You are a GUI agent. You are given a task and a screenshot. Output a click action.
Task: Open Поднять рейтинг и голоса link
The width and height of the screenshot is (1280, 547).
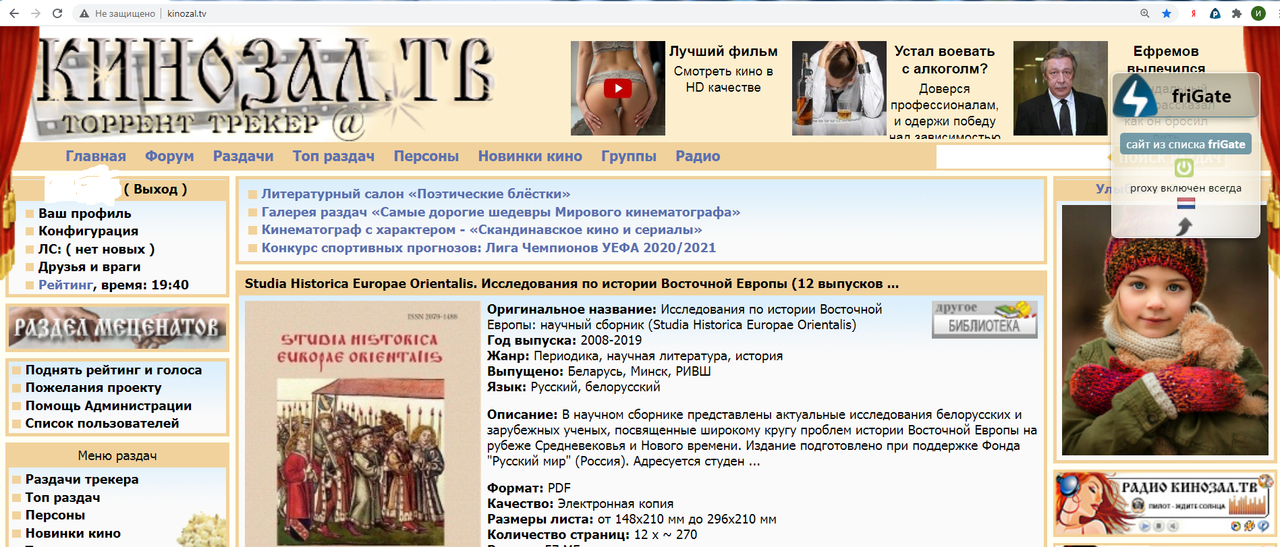click(x=114, y=370)
